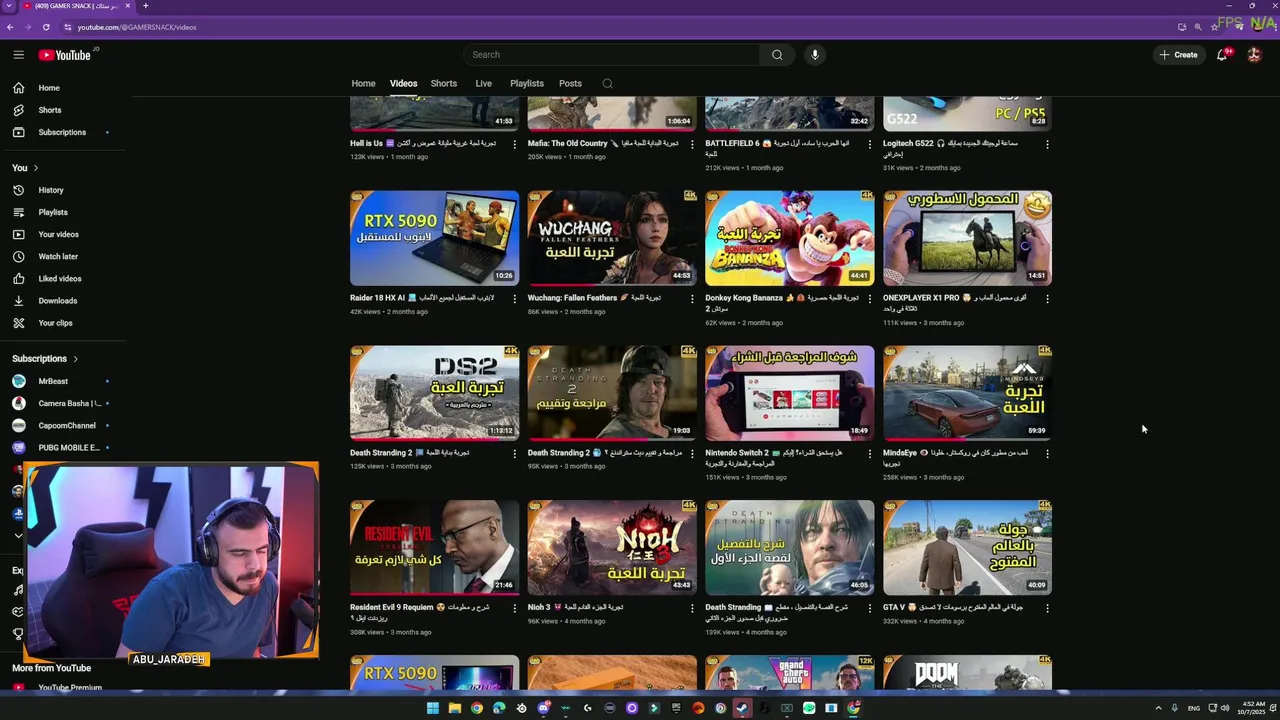Open the volume control in system tray

(x=1226, y=708)
